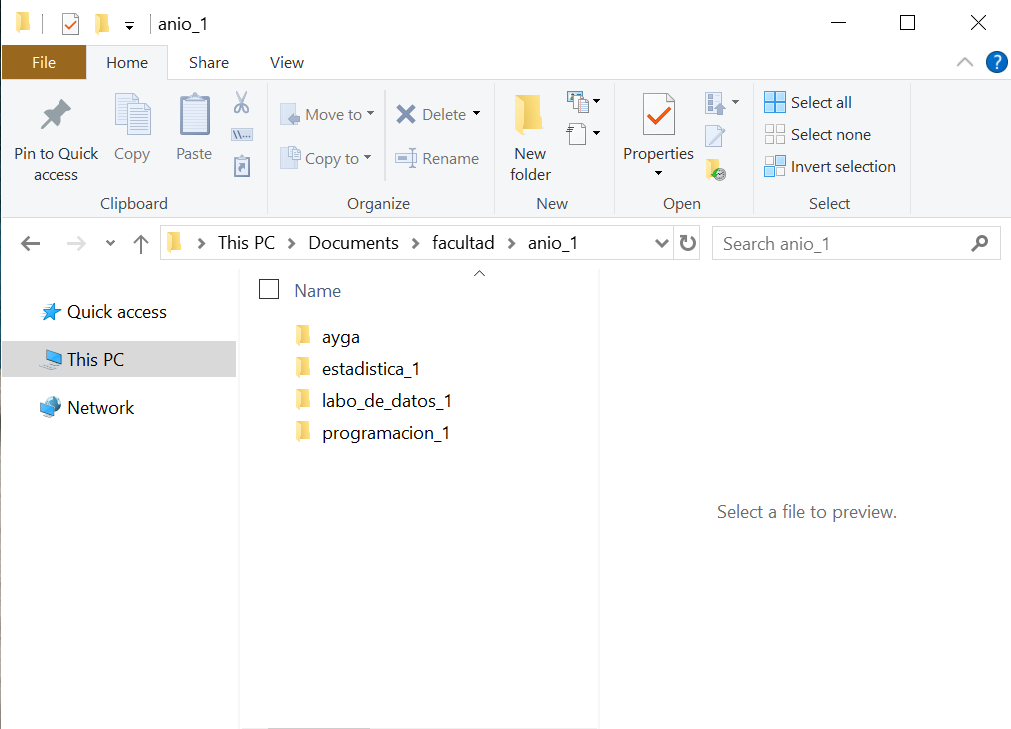1011x729 pixels.
Task: Click the Paste clipboard icon
Action: (x=194, y=116)
